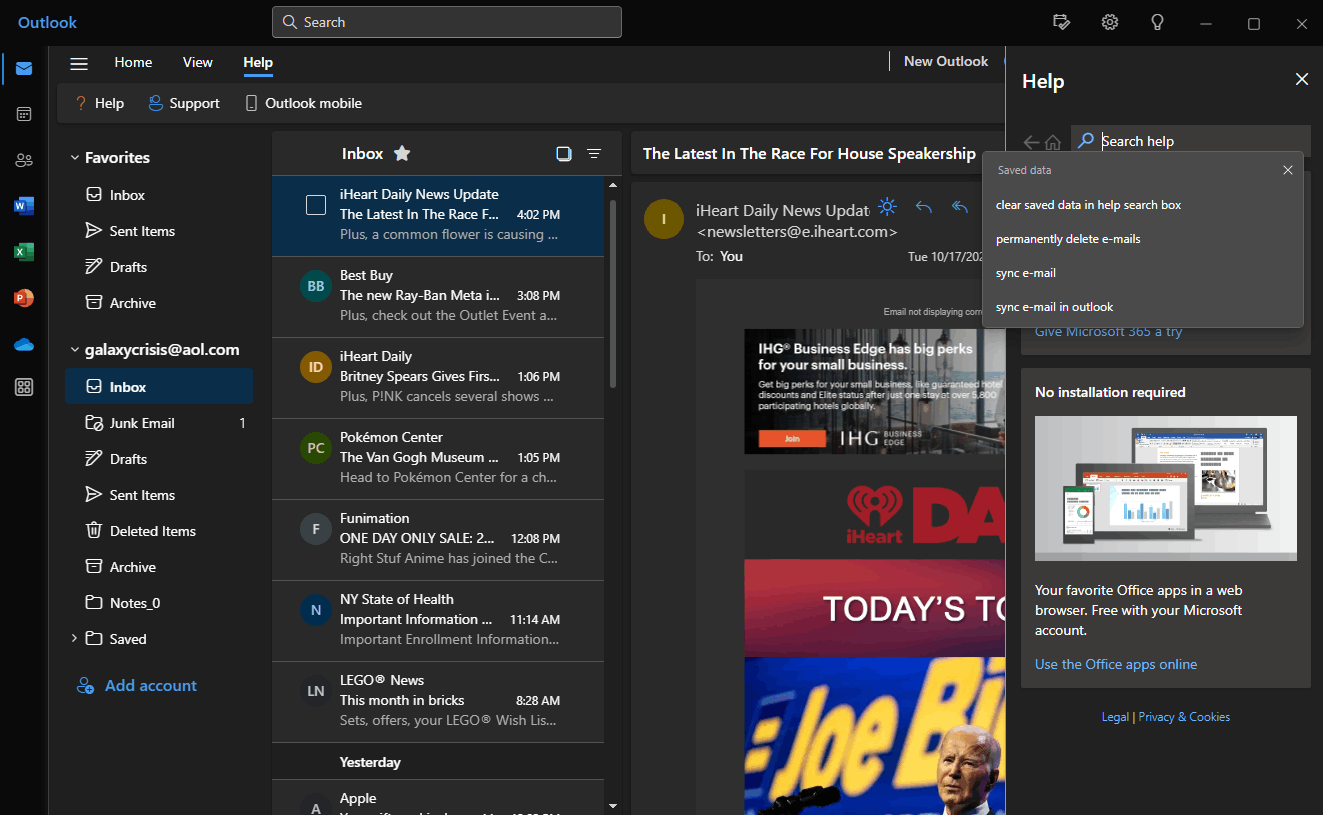The image size is (1323, 815).
Task: Click Outlook mobile in the ribbon
Action: [304, 103]
